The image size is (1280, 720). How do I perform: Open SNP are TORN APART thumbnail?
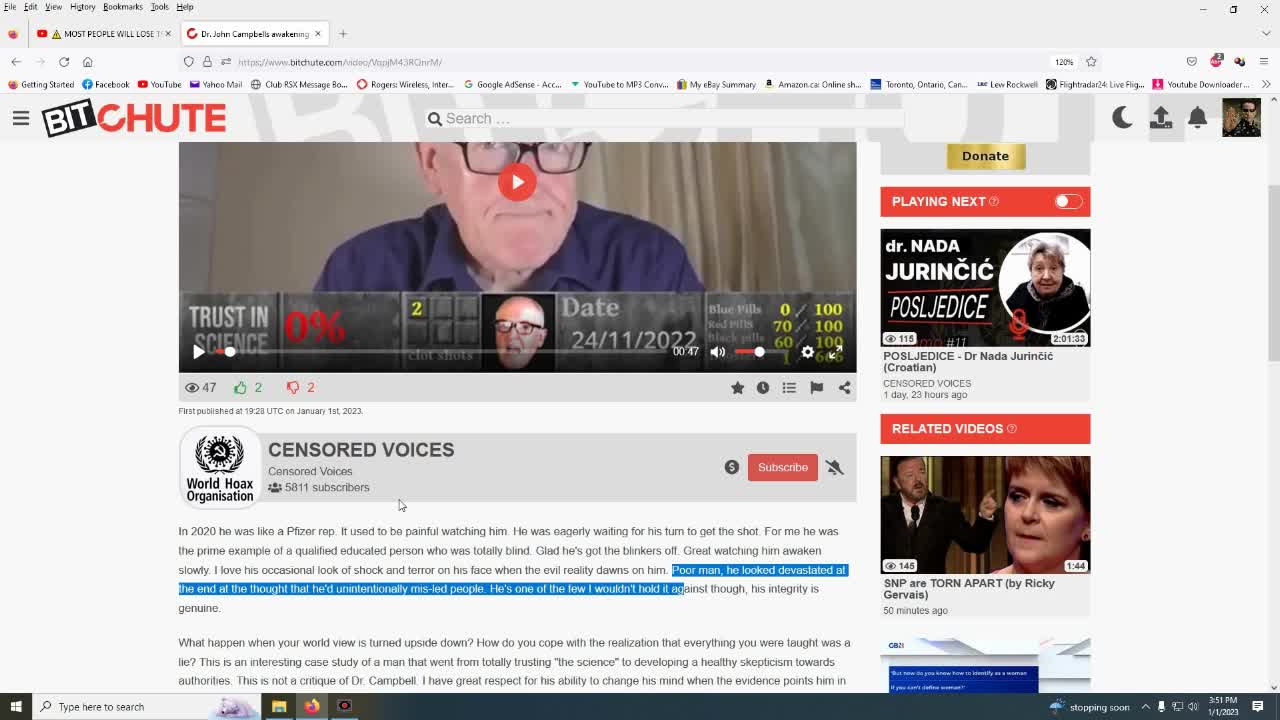click(985, 514)
